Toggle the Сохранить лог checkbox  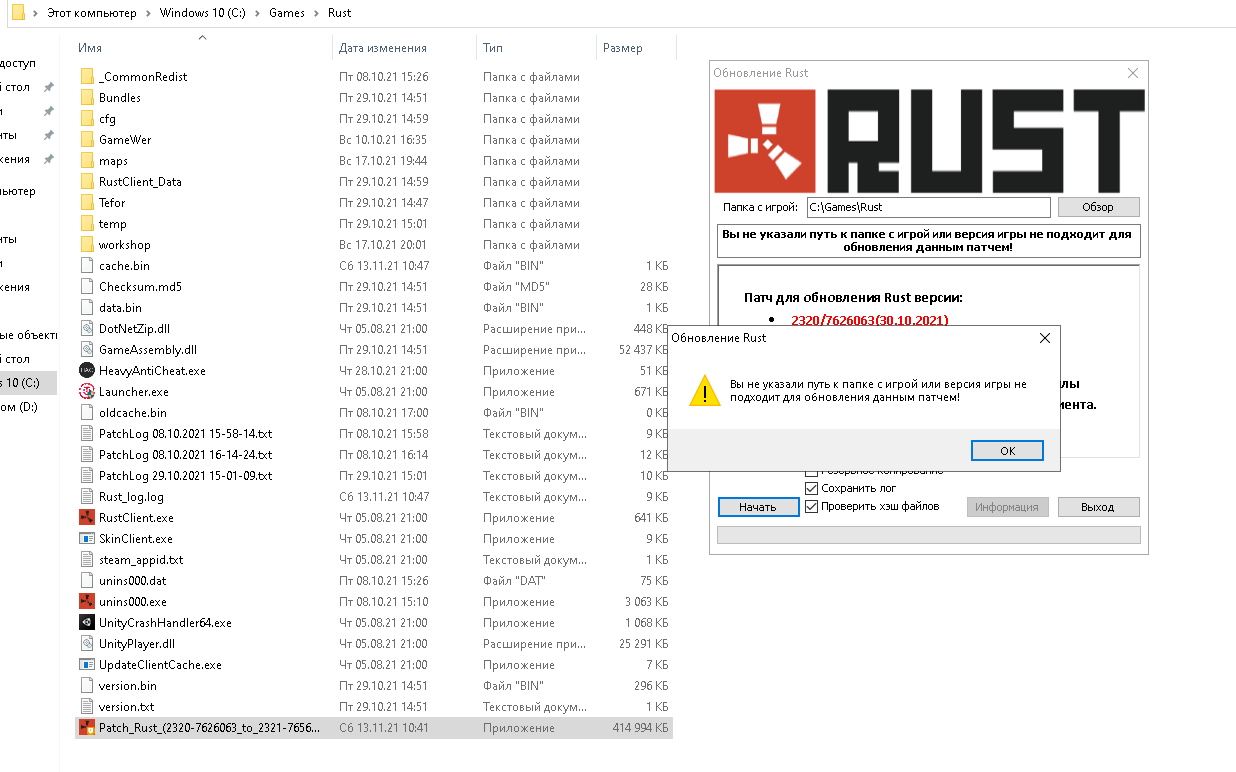[812, 488]
